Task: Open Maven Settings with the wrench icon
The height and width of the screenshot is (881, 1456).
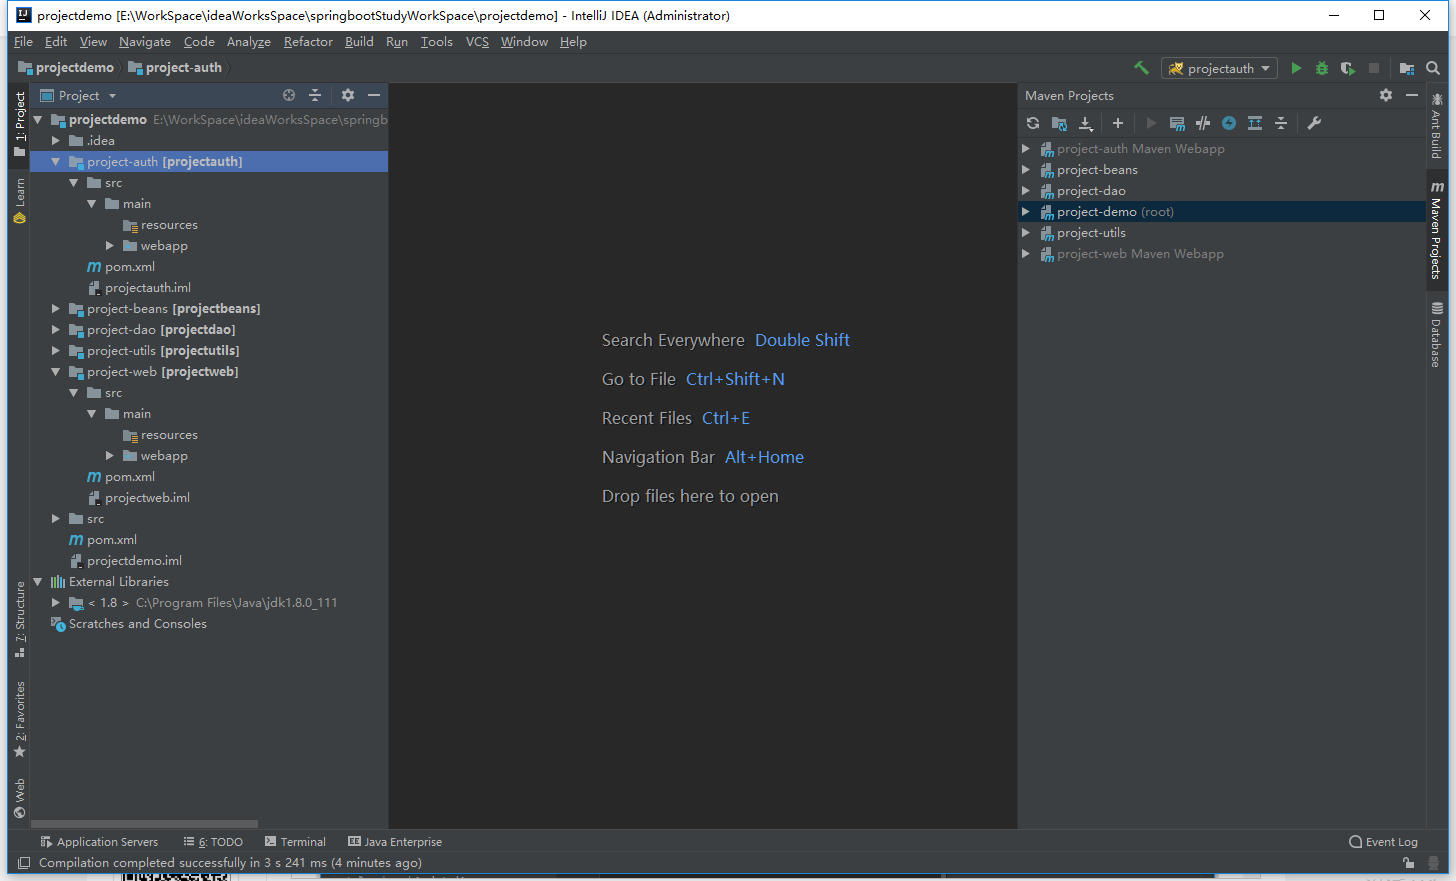Action: coord(1314,123)
